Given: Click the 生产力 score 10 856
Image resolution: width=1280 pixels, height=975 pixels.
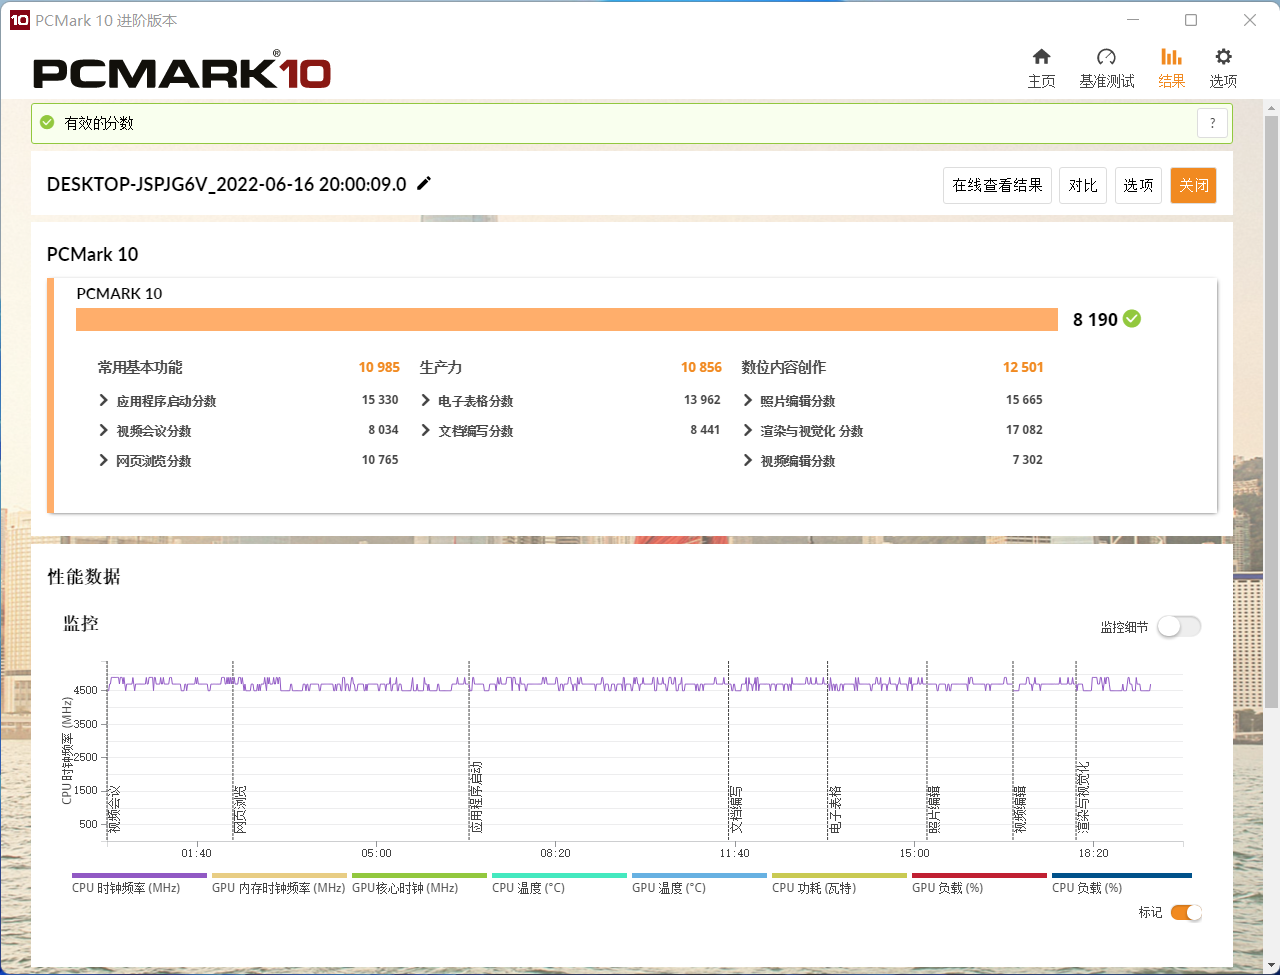Looking at the screenshot, I should (701, 367).
